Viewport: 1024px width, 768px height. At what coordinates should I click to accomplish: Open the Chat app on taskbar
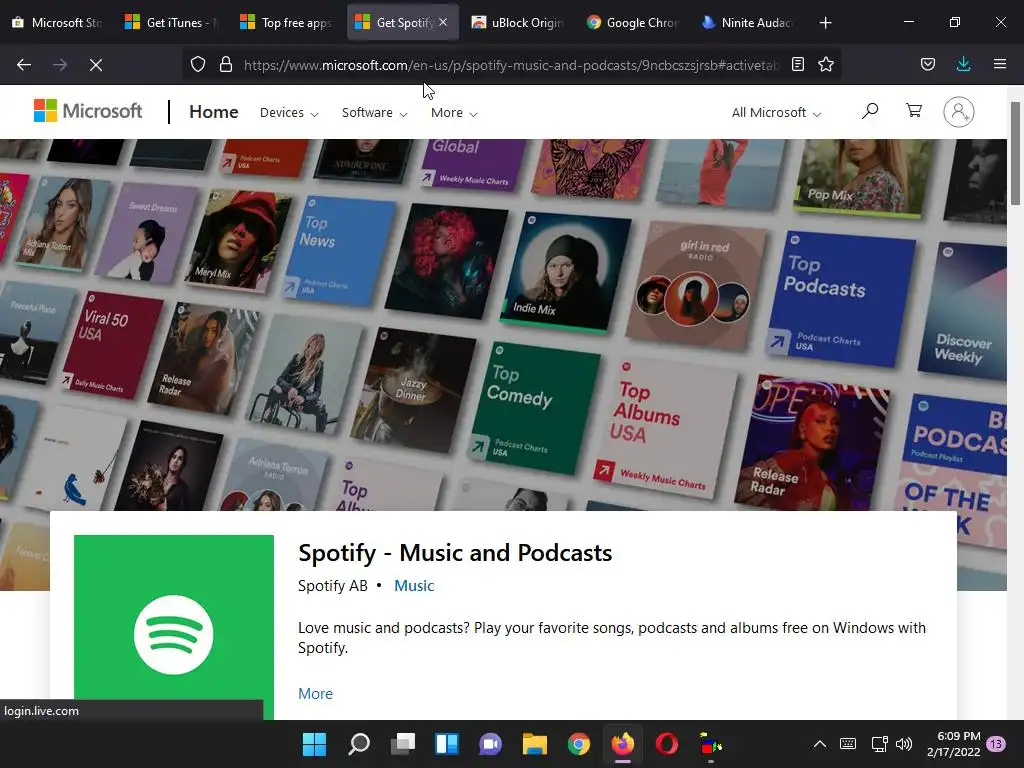click(x=490, y=744)
